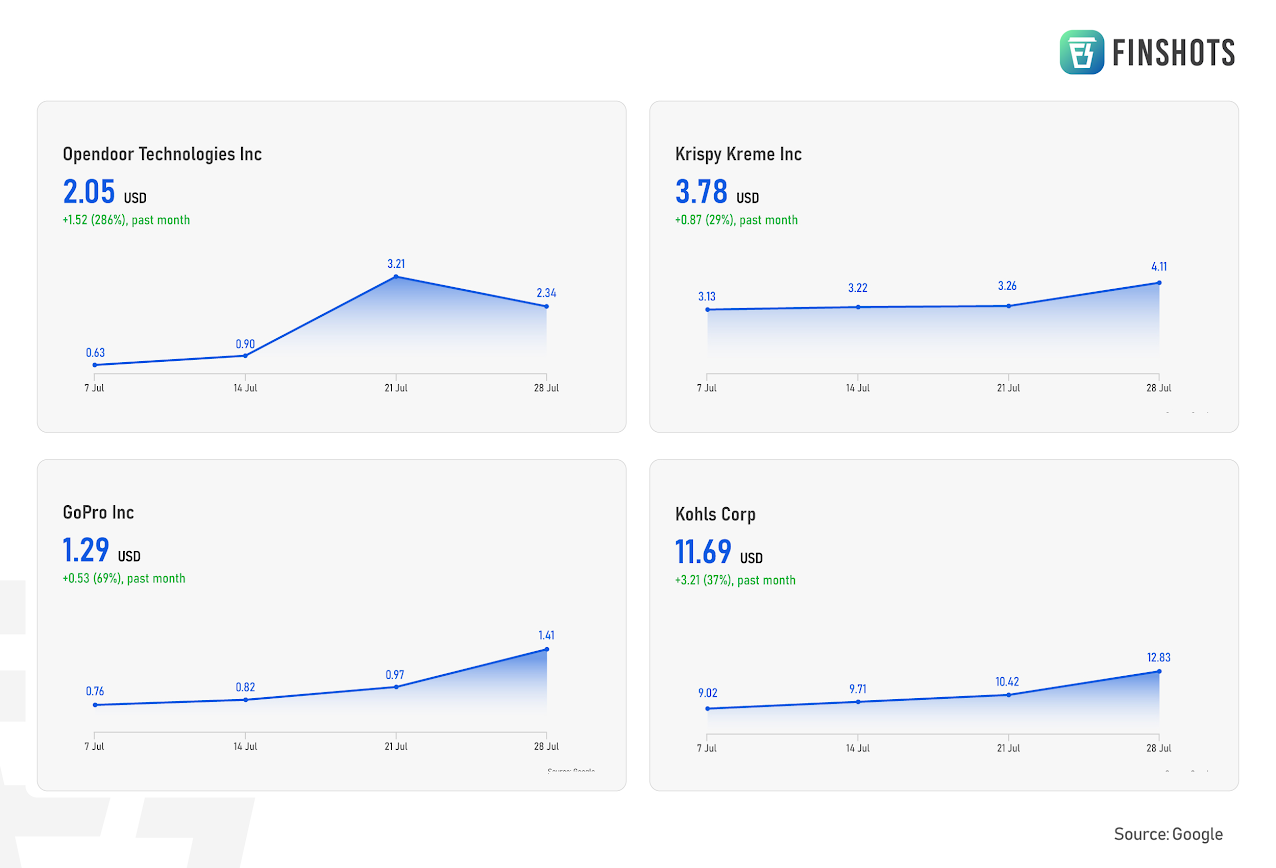Click the +0.53 (69%), past month change
This screenshot has height=868, width=1276.
point(124,578)
